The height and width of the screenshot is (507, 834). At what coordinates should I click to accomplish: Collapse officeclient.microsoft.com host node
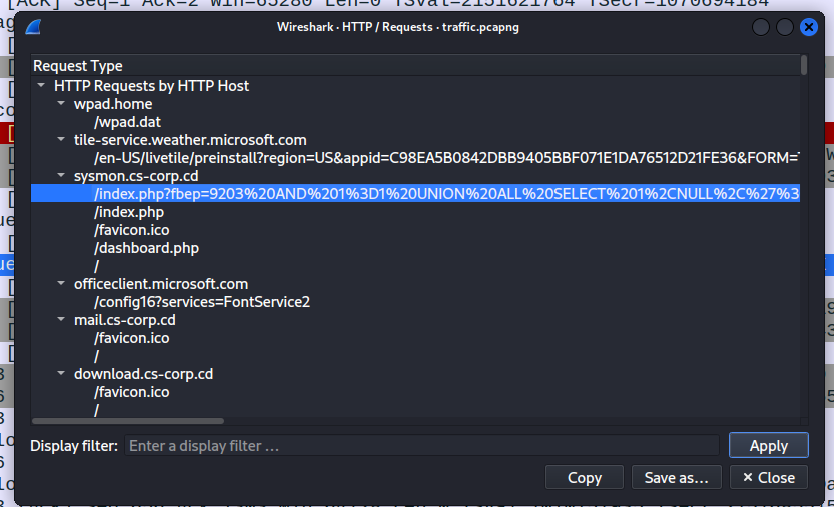click(x=61, y=283)
